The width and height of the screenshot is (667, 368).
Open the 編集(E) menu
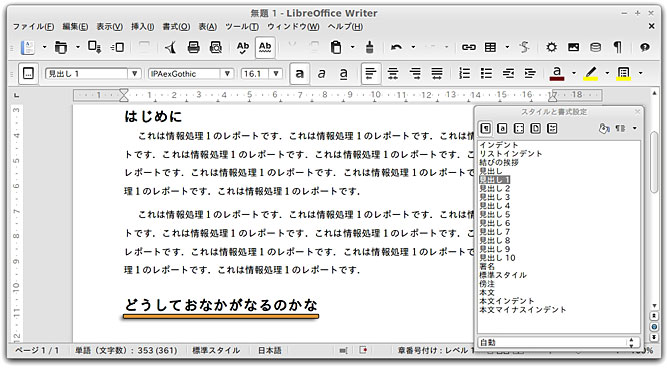[75, 26]
